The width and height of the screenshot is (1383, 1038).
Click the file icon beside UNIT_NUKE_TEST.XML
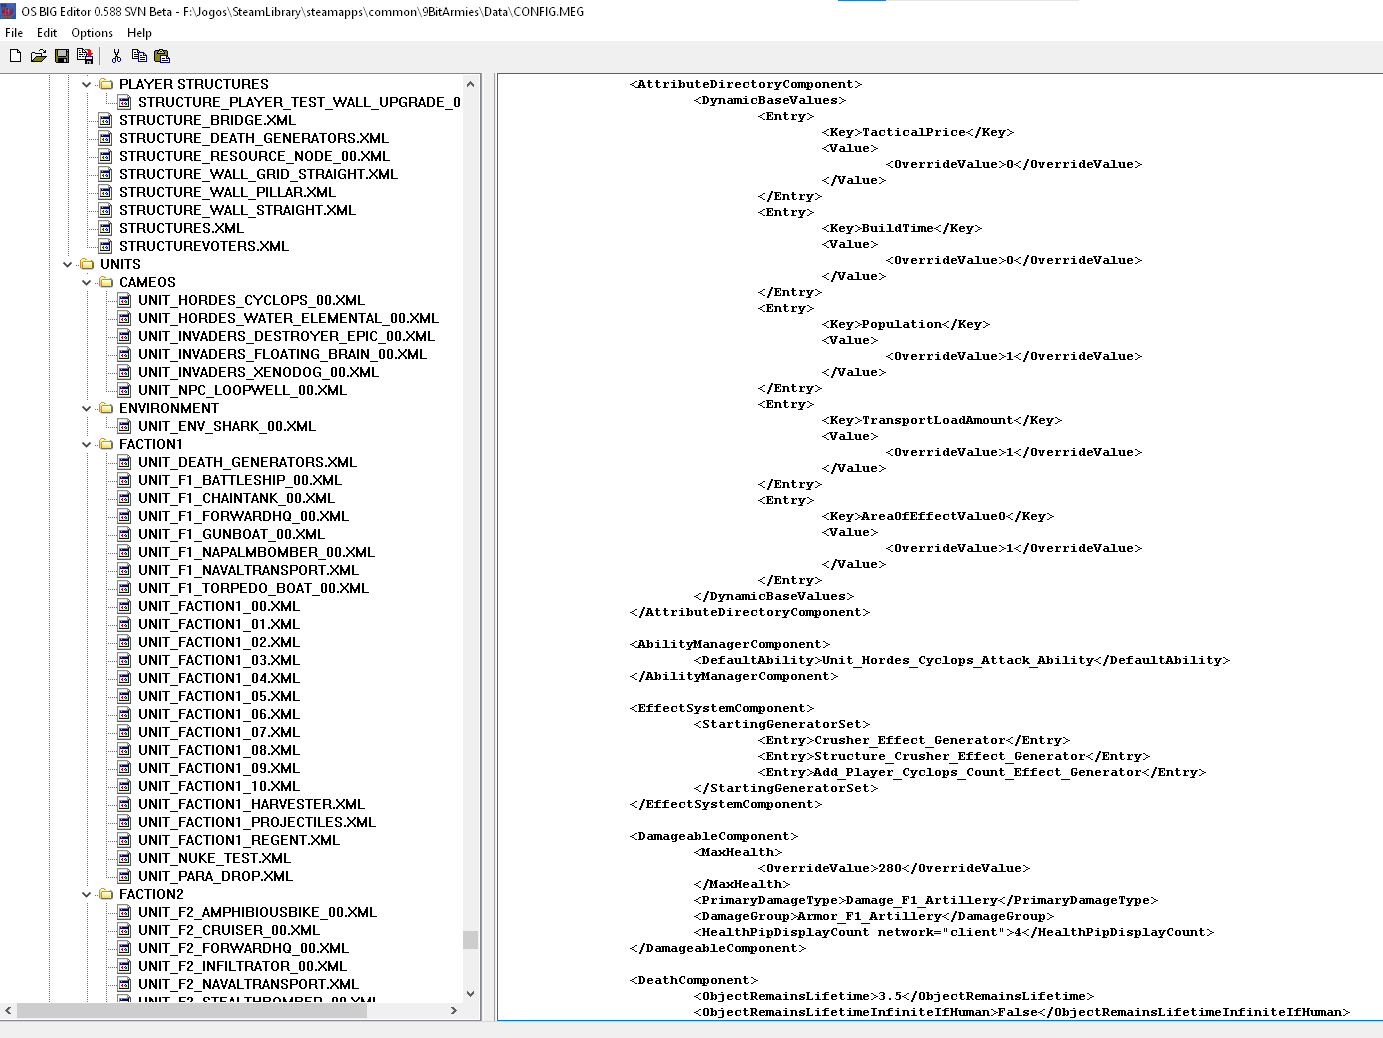(x=124, y=858)
